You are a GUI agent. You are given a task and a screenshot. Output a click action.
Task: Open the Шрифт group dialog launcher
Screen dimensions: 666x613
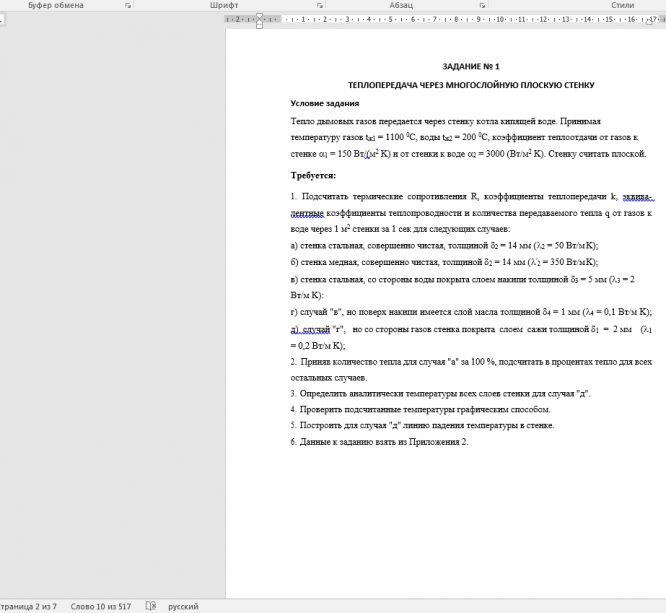pyautogui.click(x=320, y=6)
